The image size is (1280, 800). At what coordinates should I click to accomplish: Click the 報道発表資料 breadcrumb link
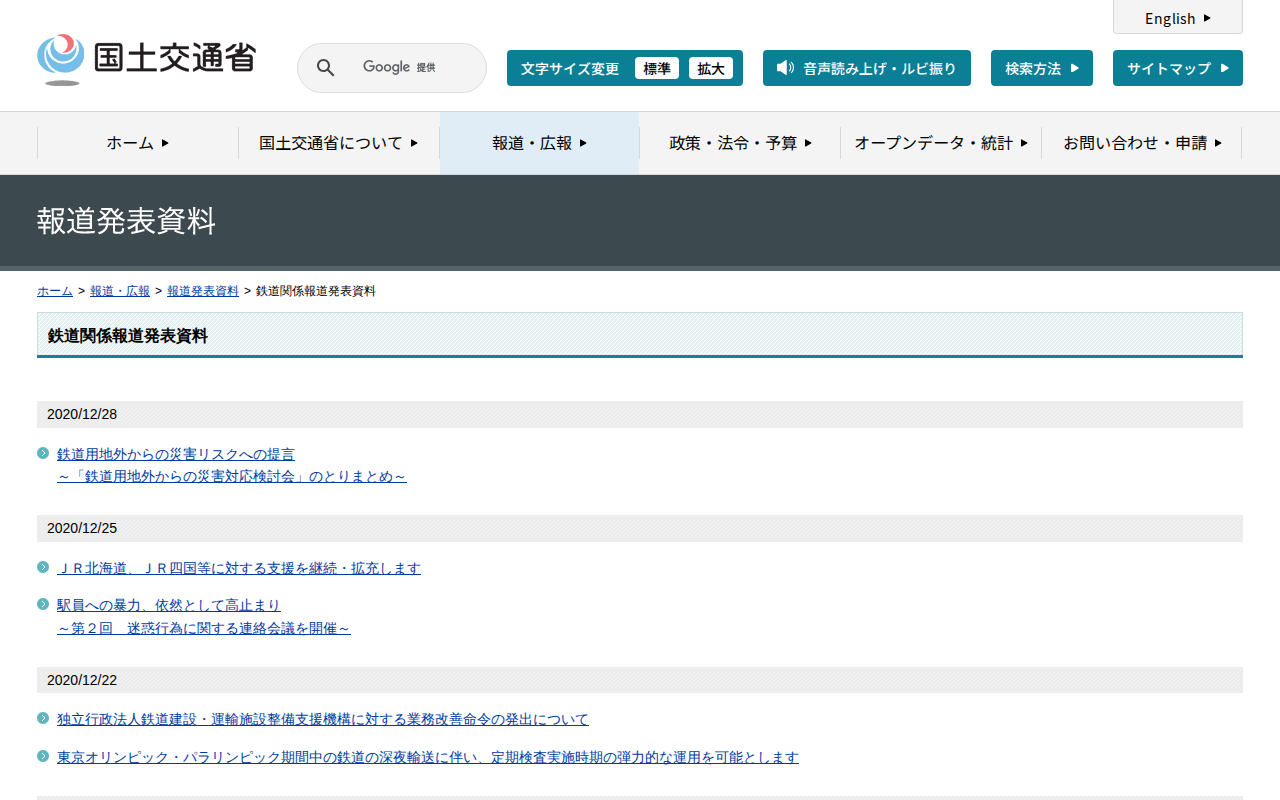(203, 291)
